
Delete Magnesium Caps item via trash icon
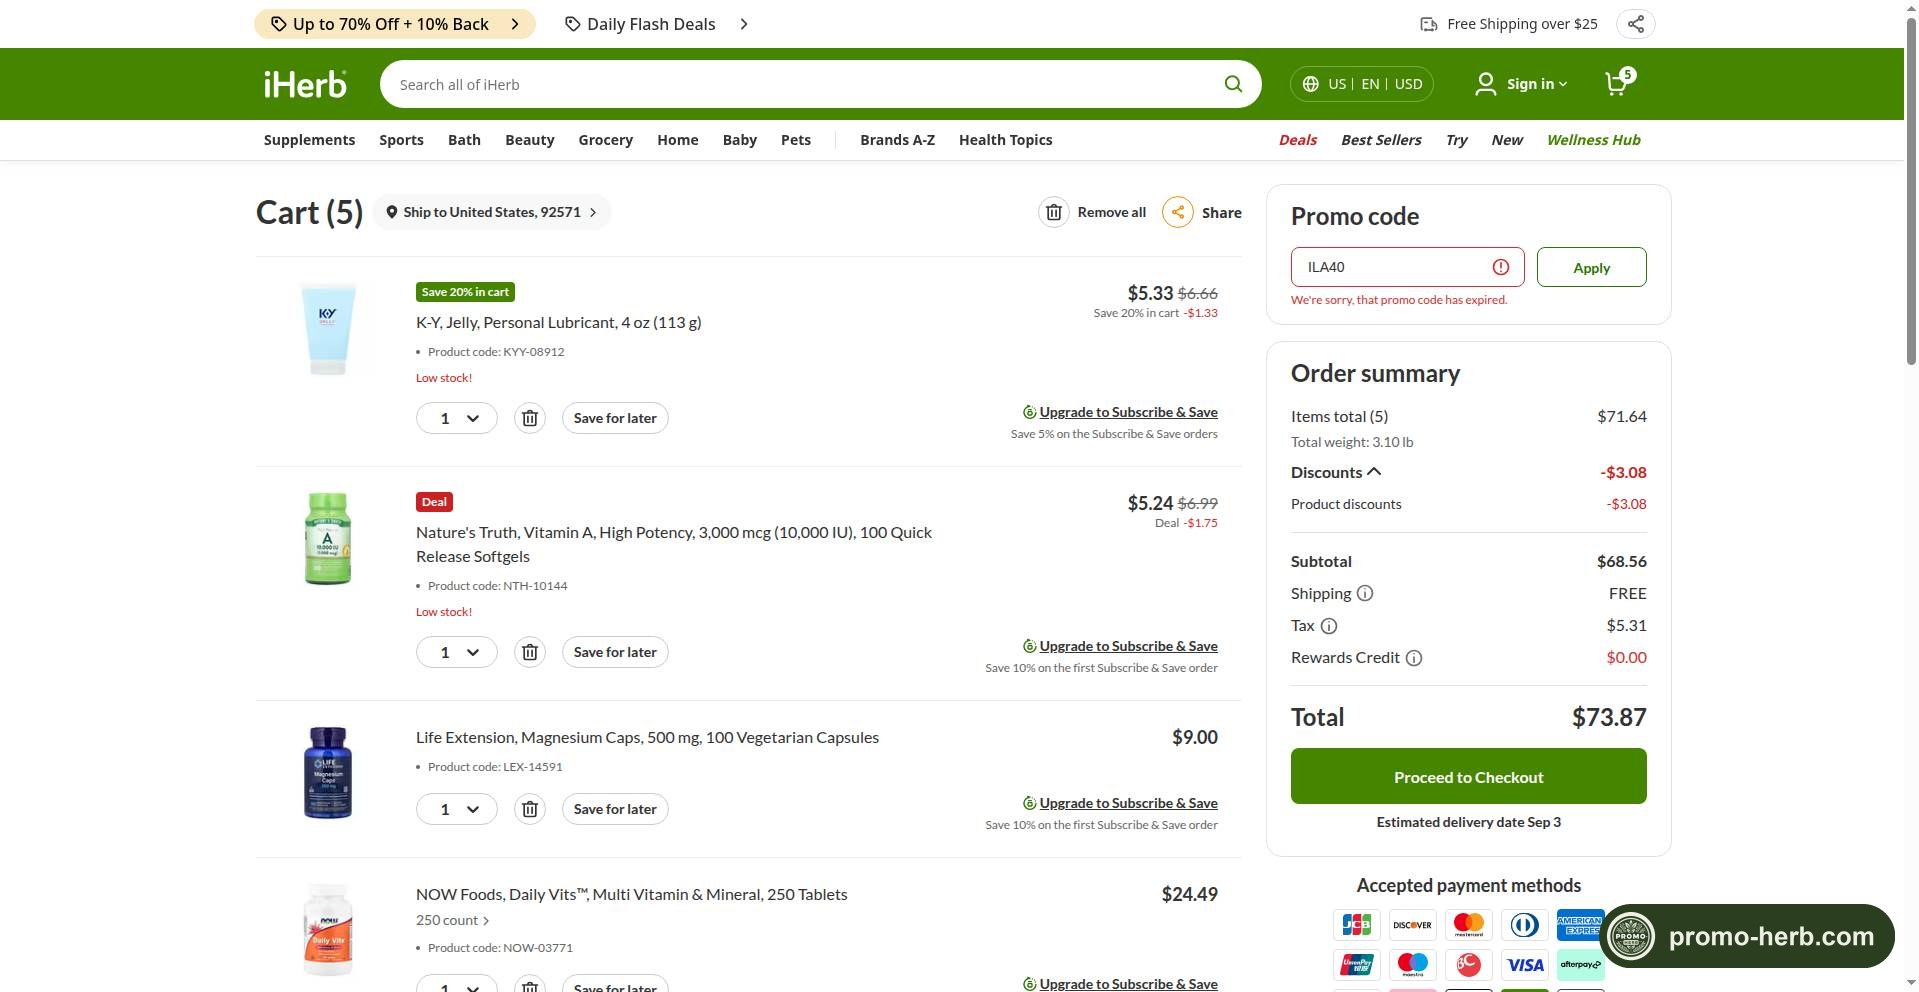click(529, 809)
